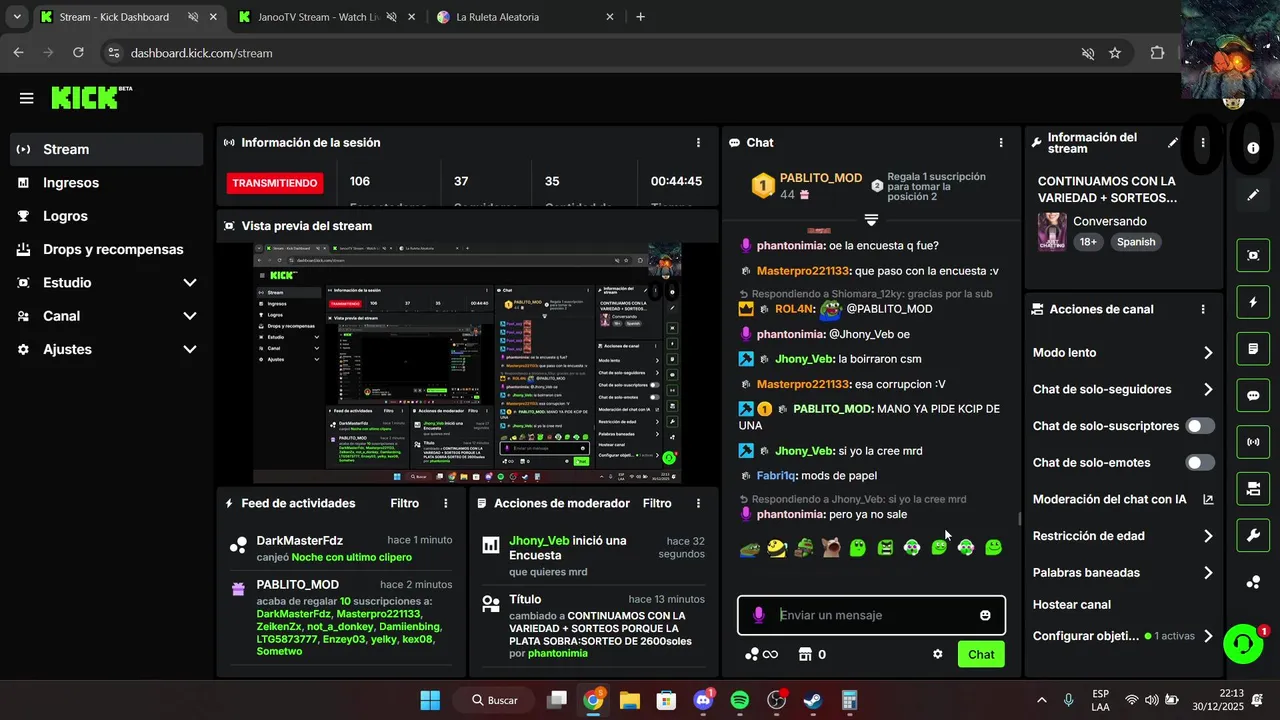Open Steam from the taskbar
Image resolution: width=1280 pixels, height=720 pixels.
813,700
